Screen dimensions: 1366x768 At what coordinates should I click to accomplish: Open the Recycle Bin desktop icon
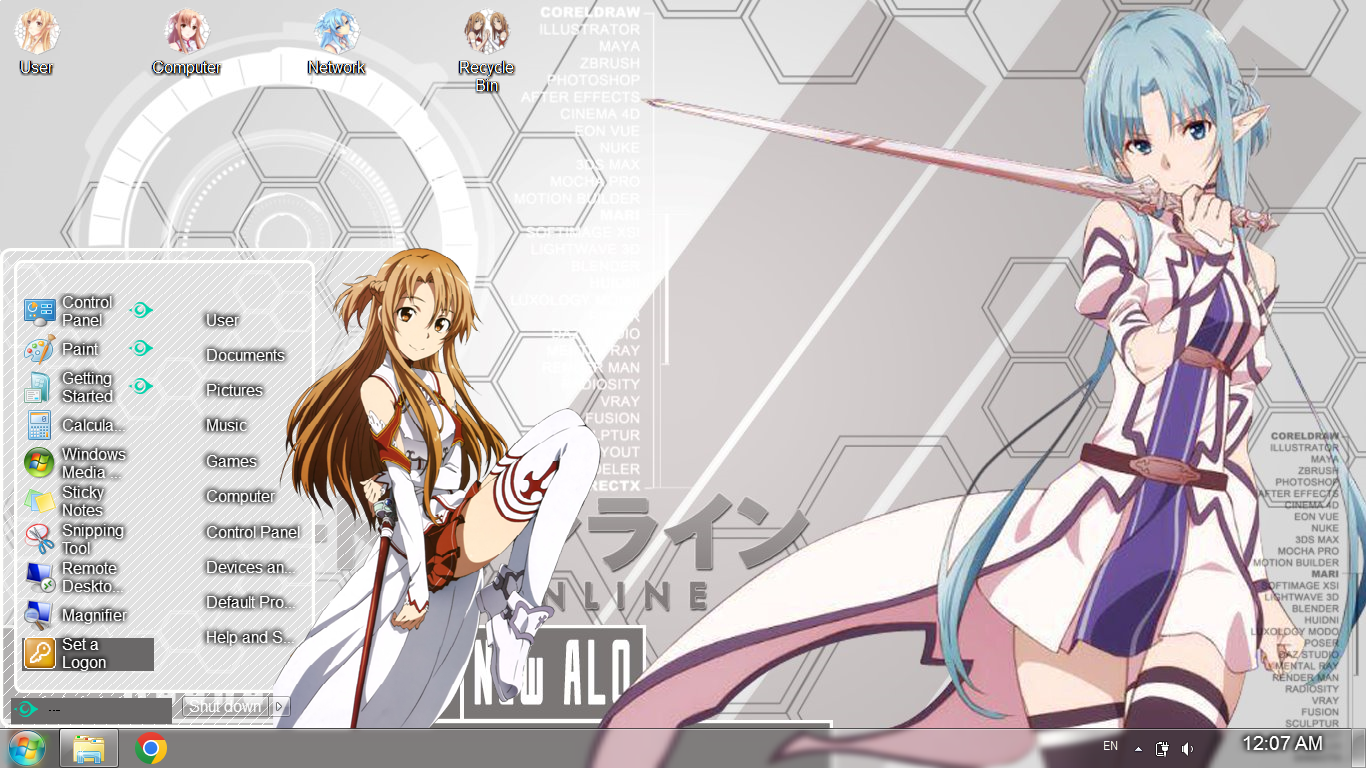487,50
